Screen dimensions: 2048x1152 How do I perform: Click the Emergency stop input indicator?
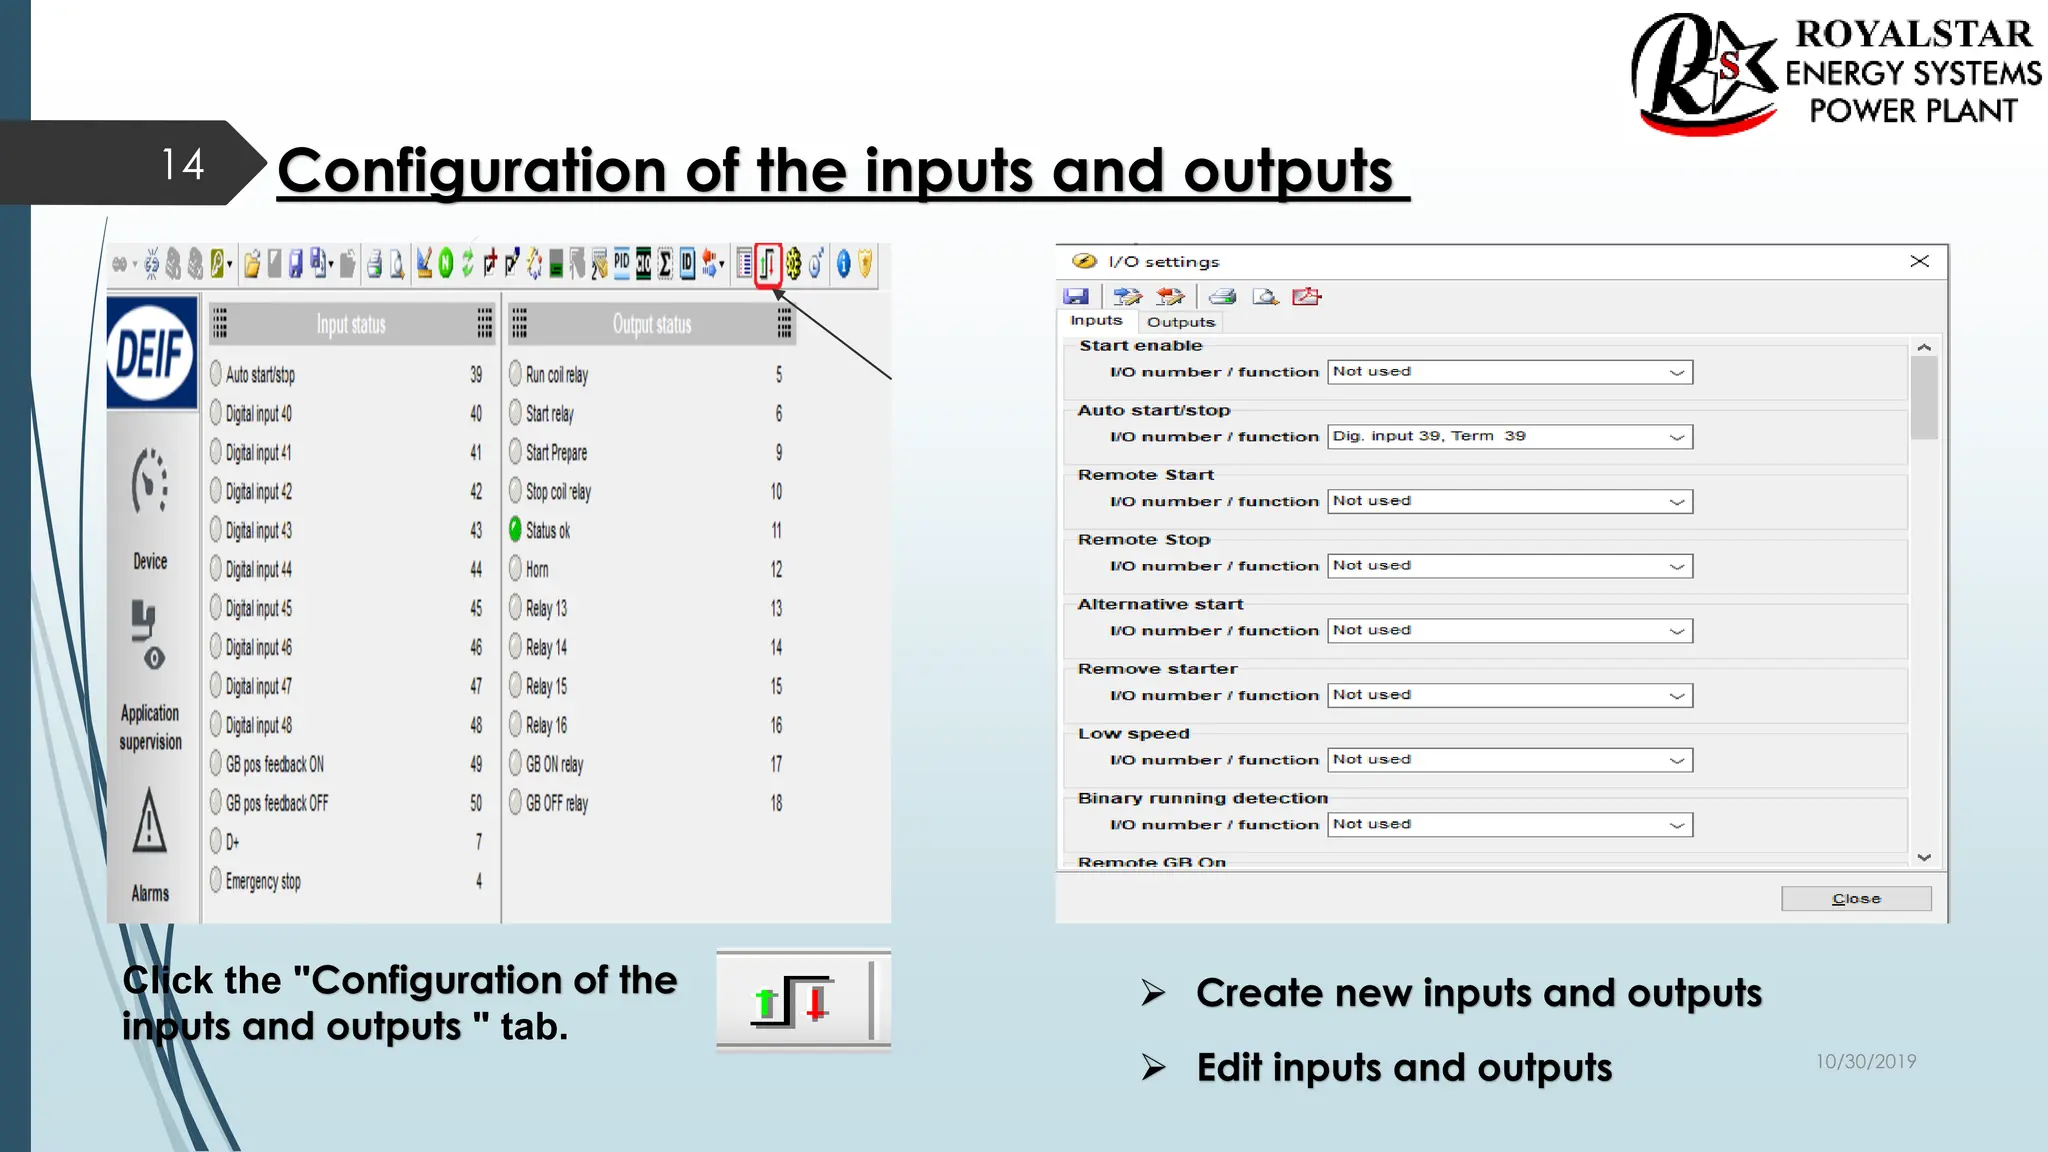[x=216, y=880]
